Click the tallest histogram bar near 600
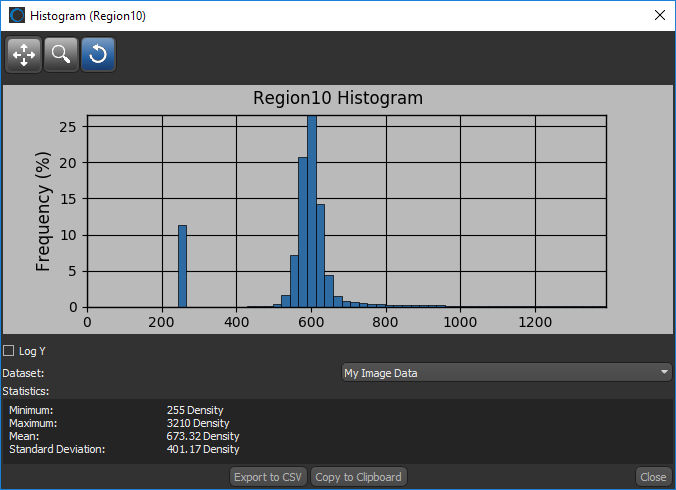Viewport: 676px width, 490px height. click(x=311, y=210)
